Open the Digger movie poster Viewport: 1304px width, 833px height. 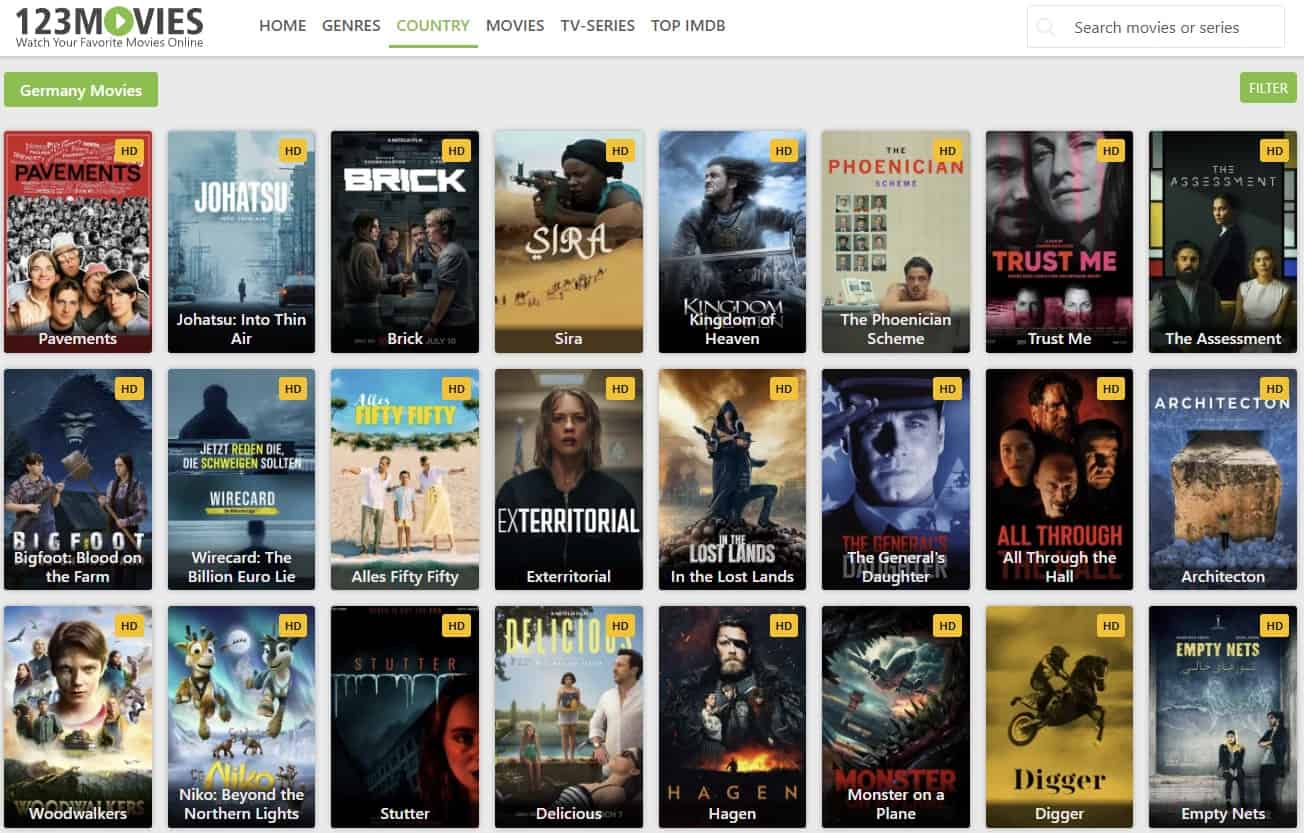coord(1059,716)
